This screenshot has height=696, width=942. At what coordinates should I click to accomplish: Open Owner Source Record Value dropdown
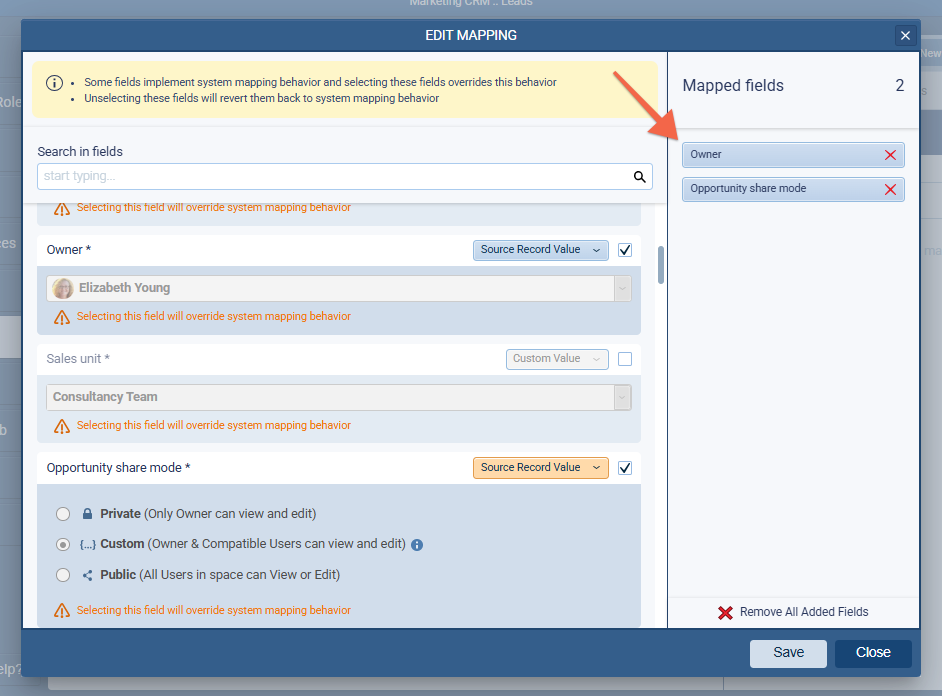point(540,250)
